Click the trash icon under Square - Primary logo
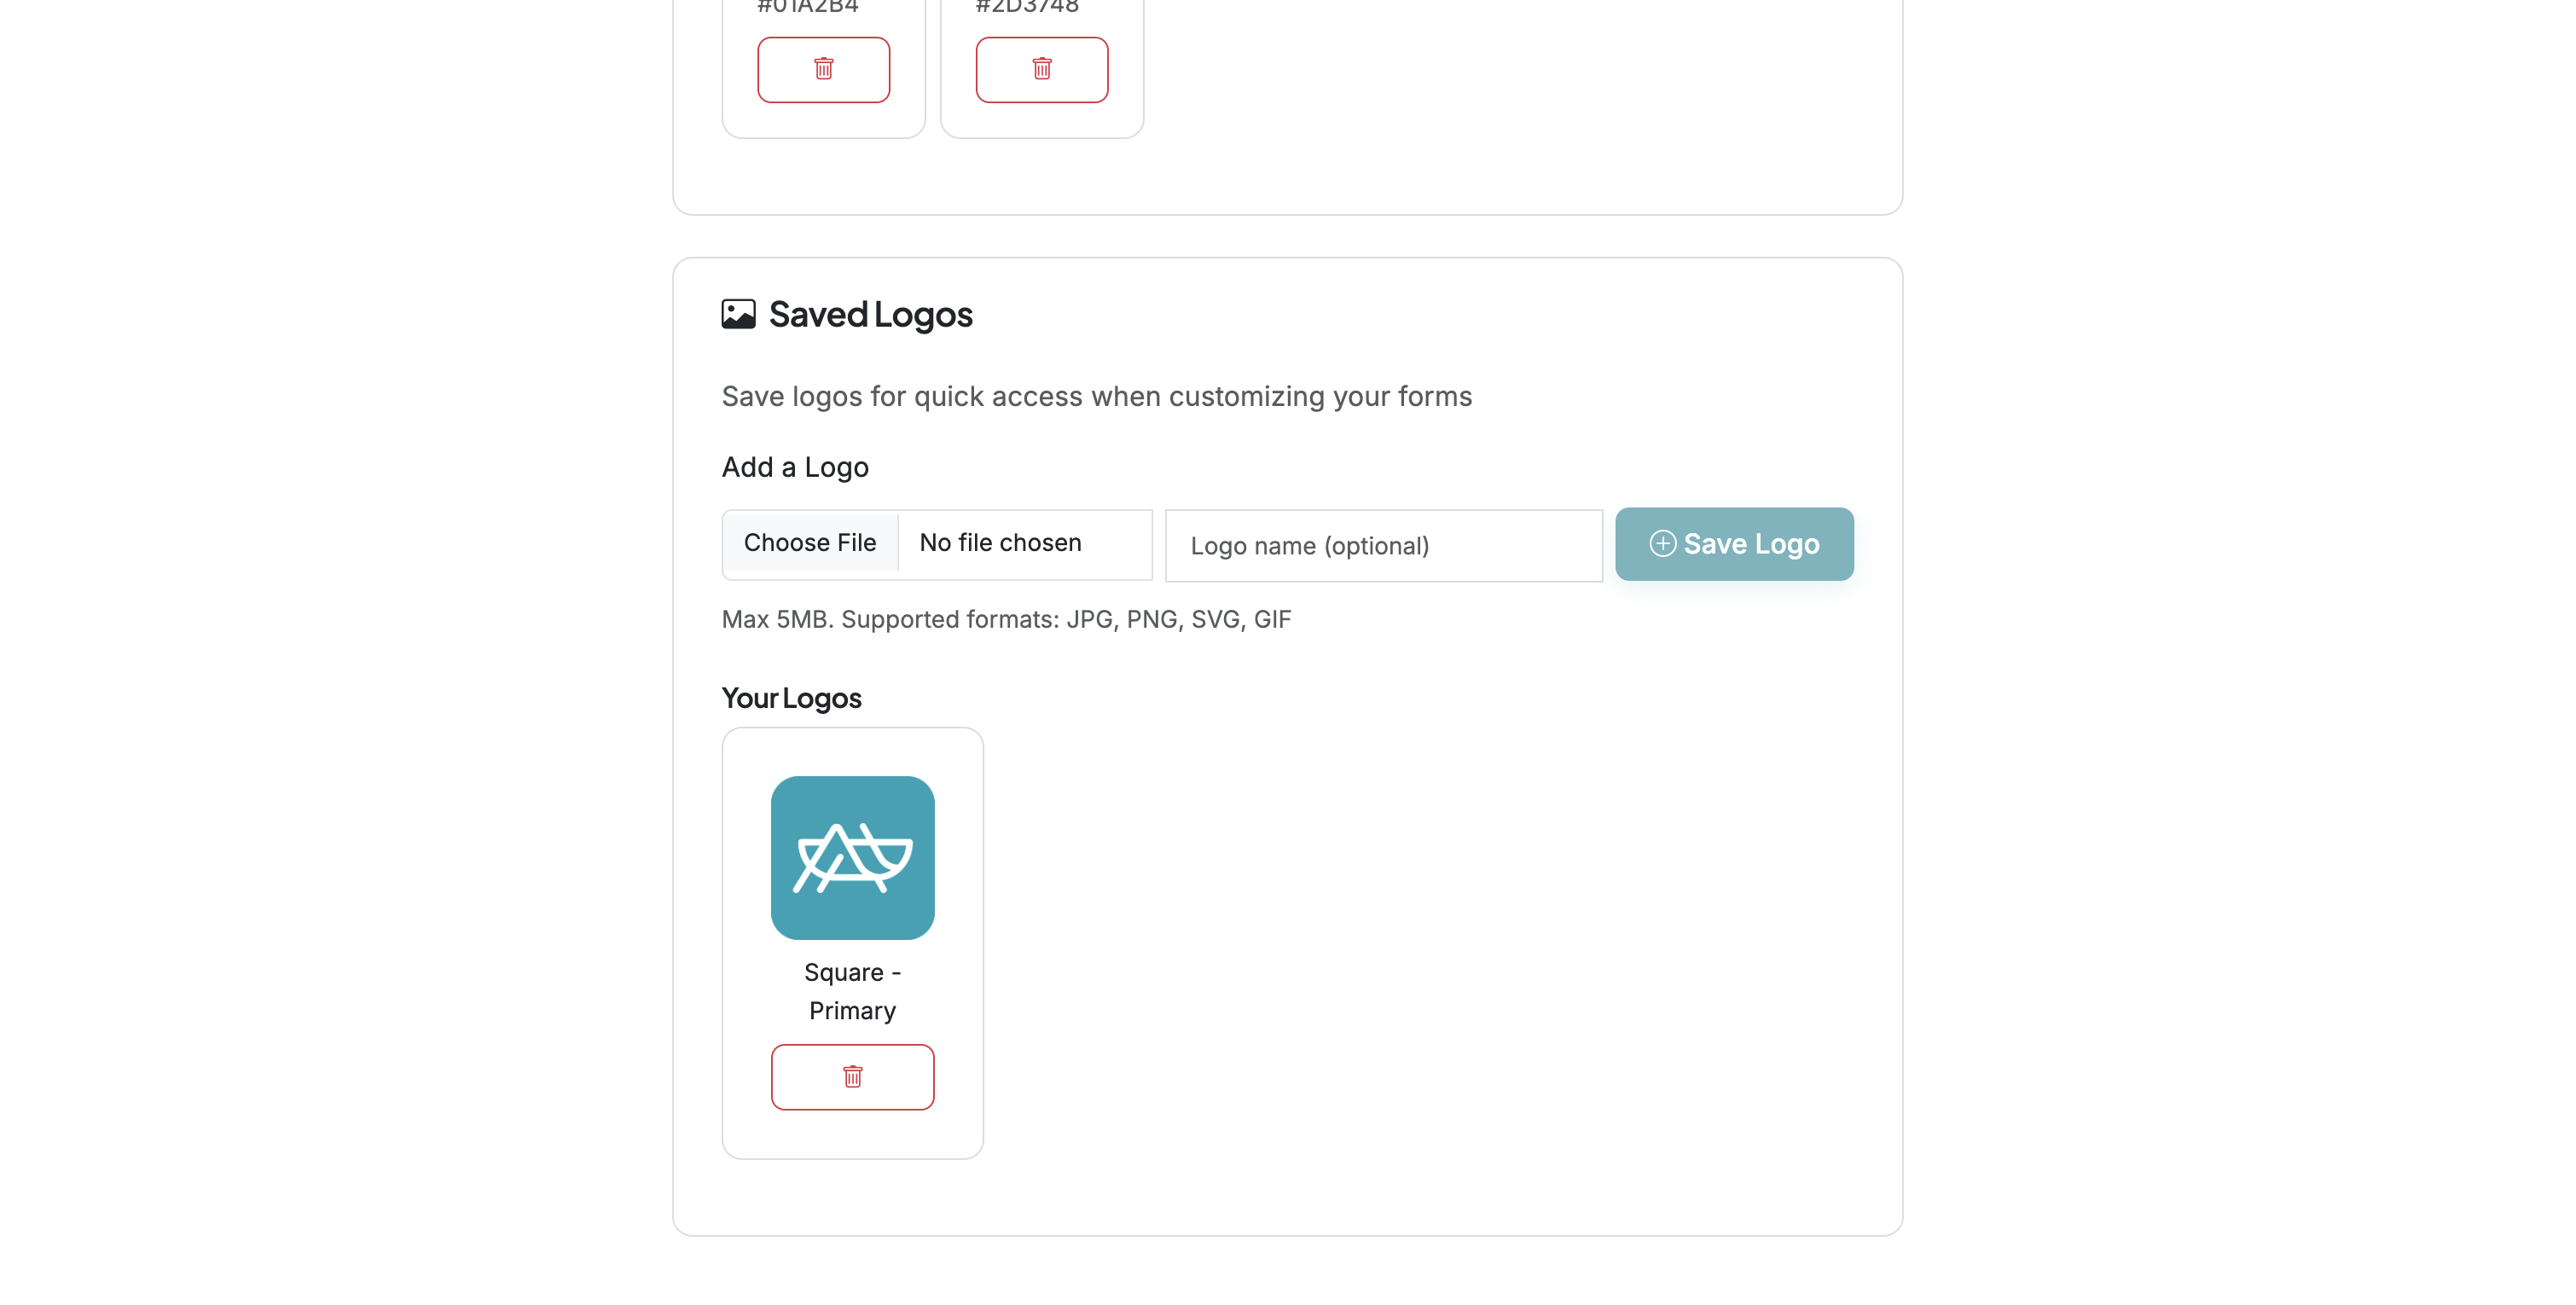Image resolution: width=2576 pixels, height=1305 pixels. 852,1077
